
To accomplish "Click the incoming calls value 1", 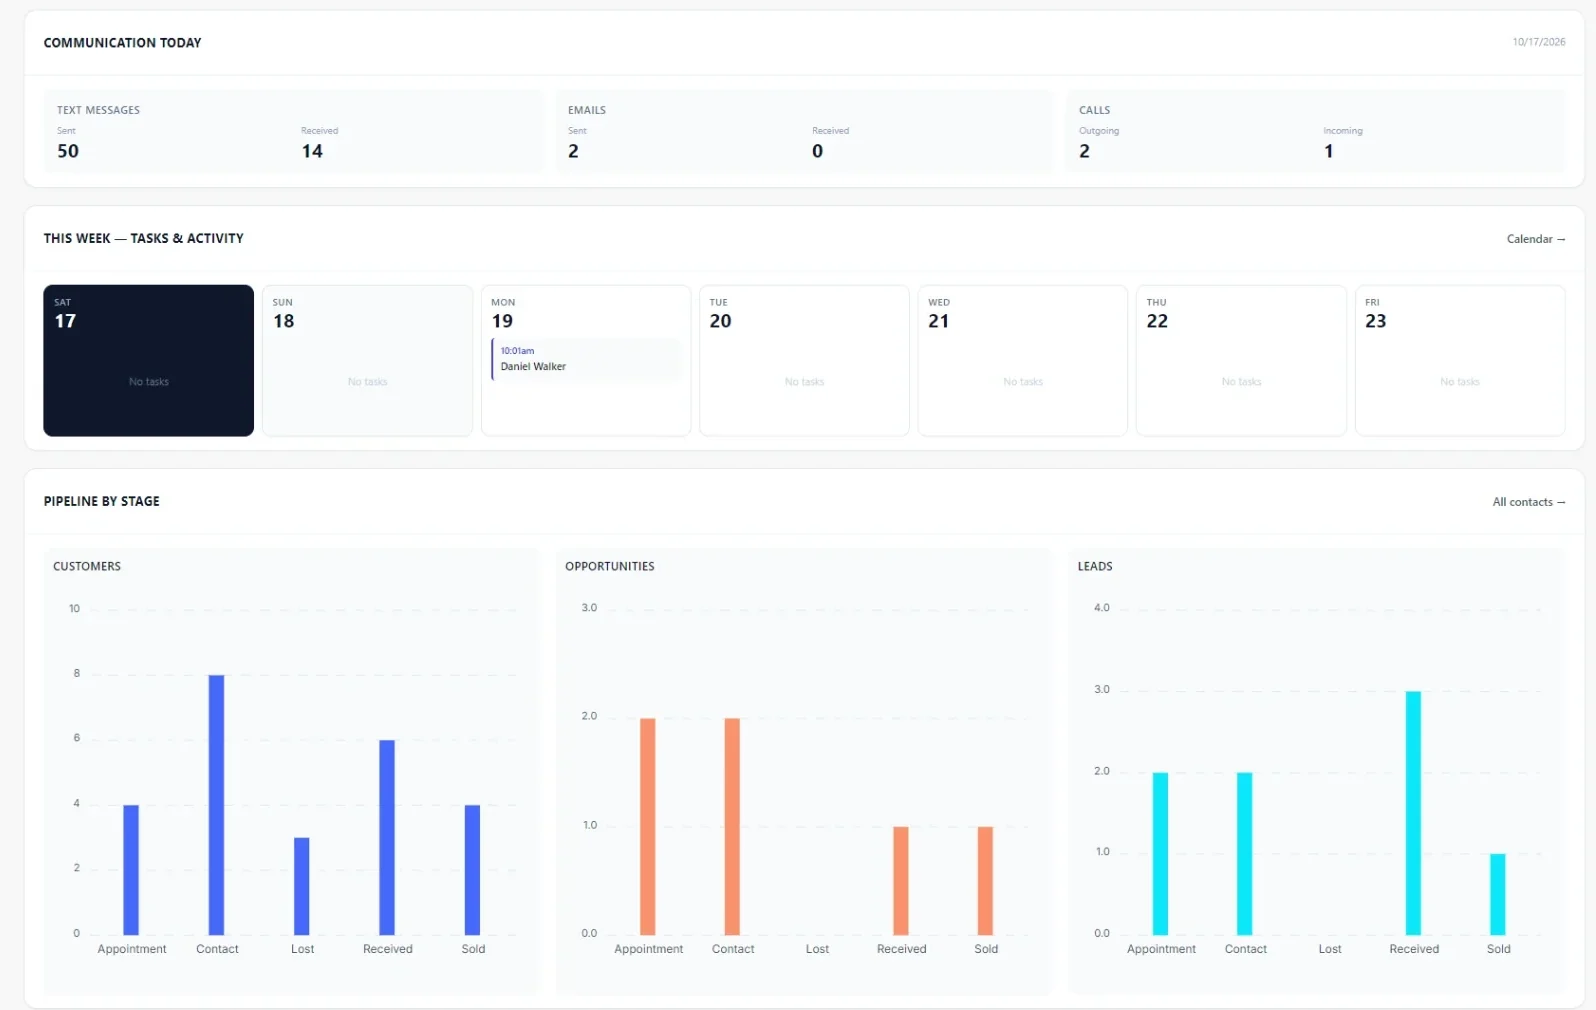I will [x=1328, y=151].
